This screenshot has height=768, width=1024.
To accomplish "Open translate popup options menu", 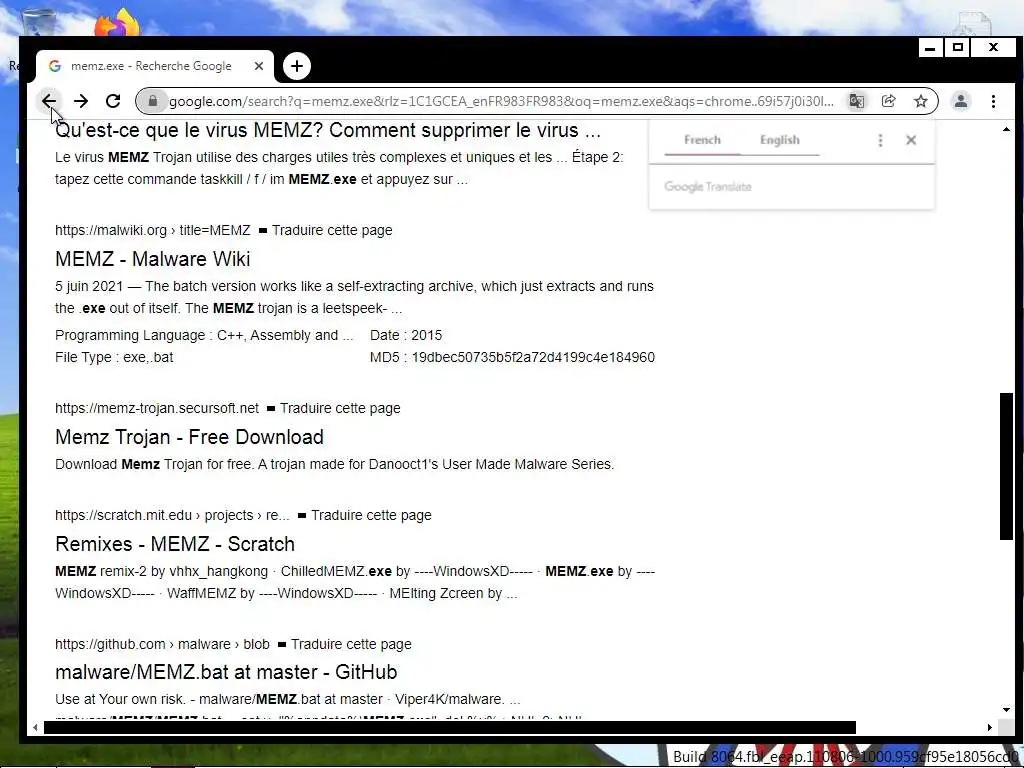I will pos(880,140).
